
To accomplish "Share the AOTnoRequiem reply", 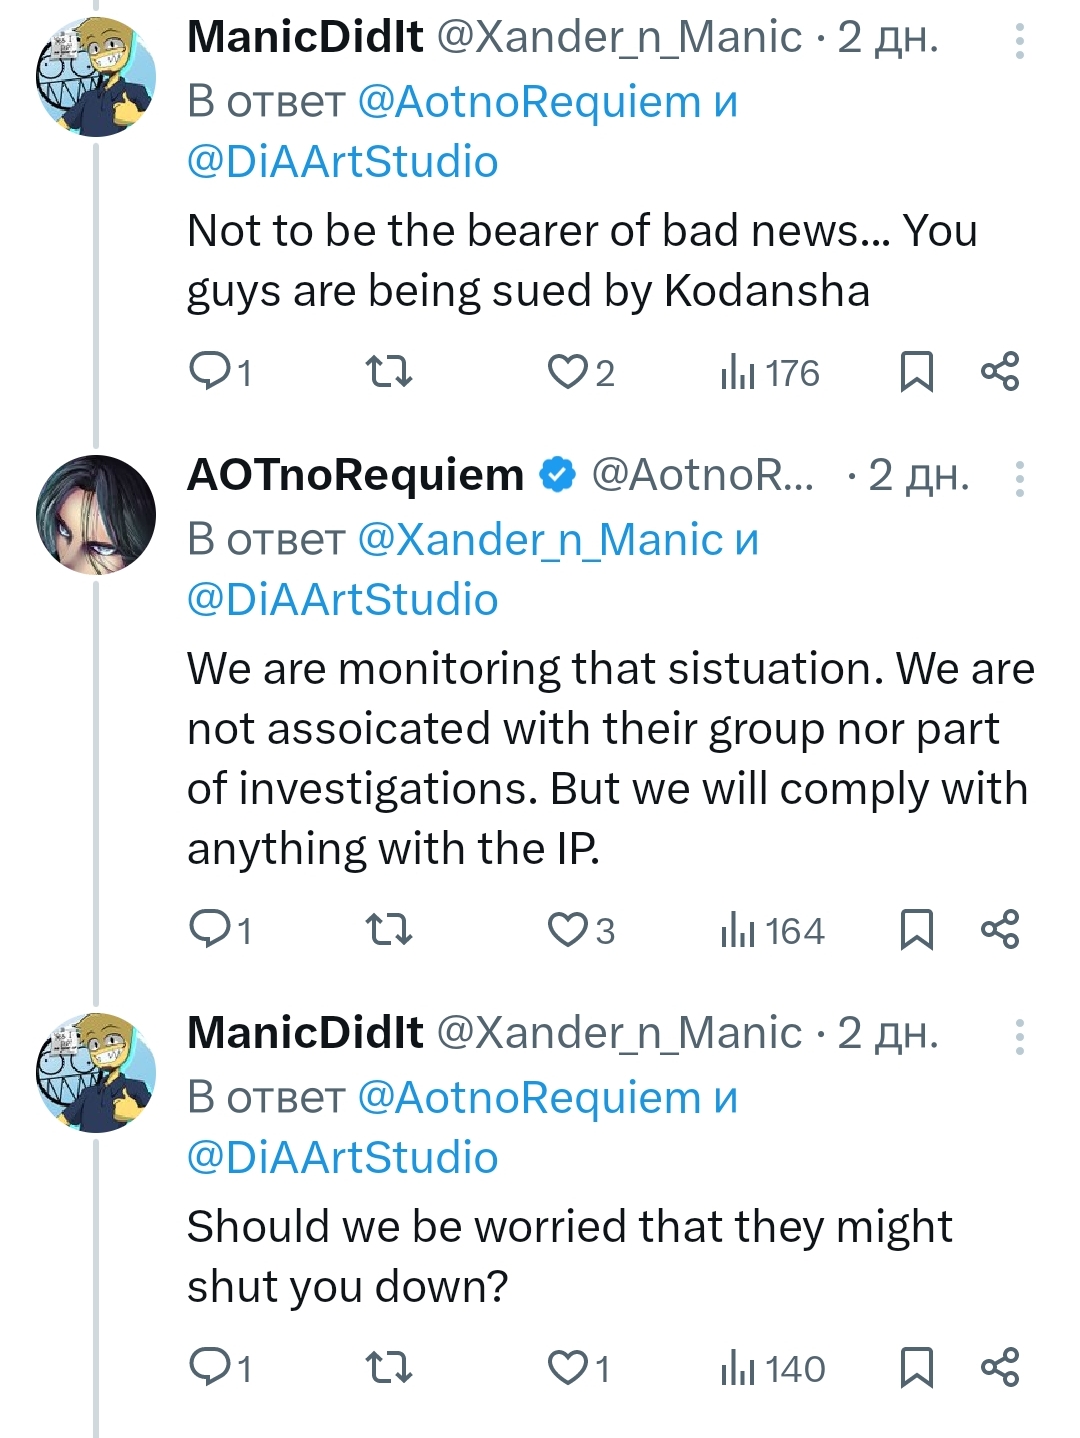I will pyautogui.click(x=999, y=929).
